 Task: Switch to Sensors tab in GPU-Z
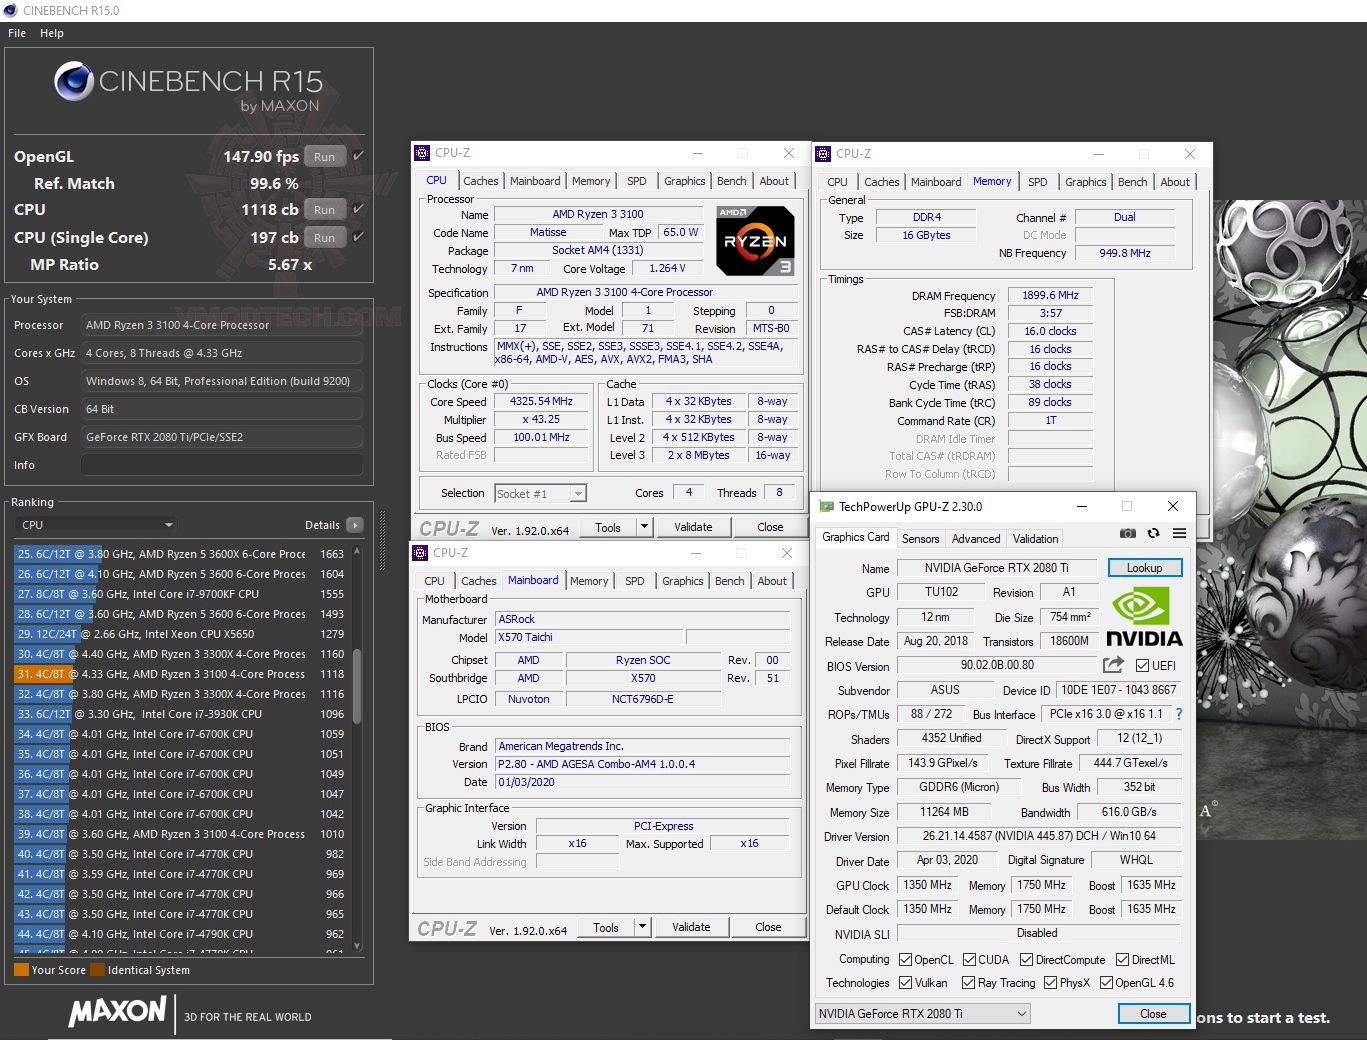coord(920,538)
